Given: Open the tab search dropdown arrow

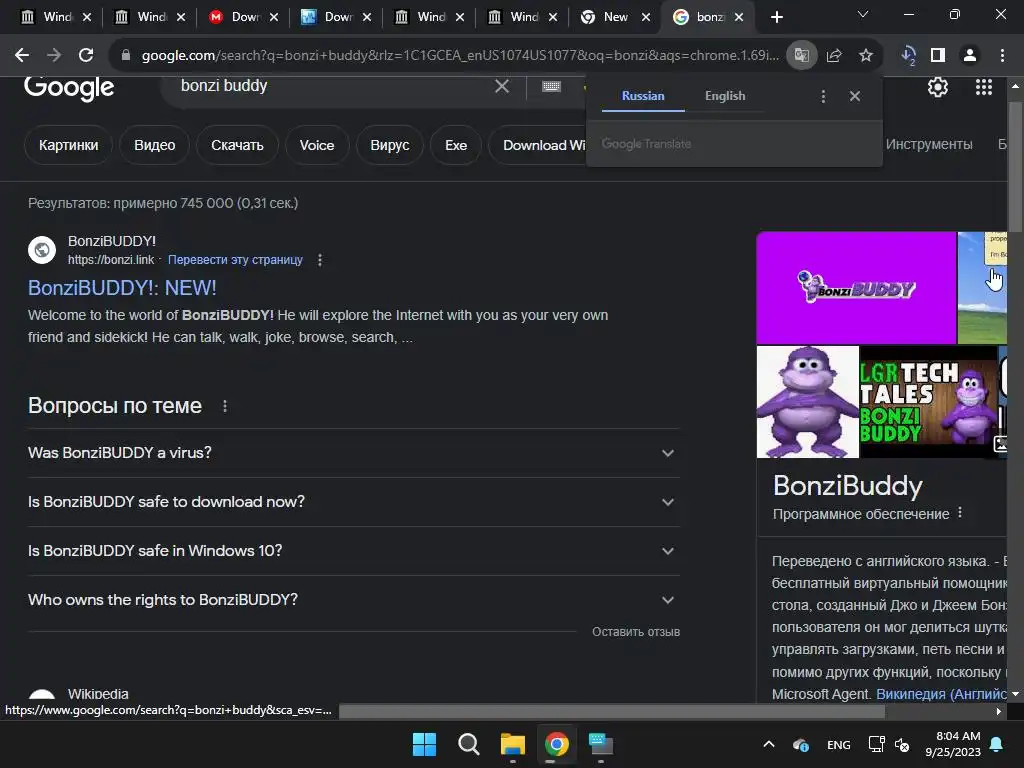Looking at the screenshot, I should pyautogui.click(x=863, y=14).
